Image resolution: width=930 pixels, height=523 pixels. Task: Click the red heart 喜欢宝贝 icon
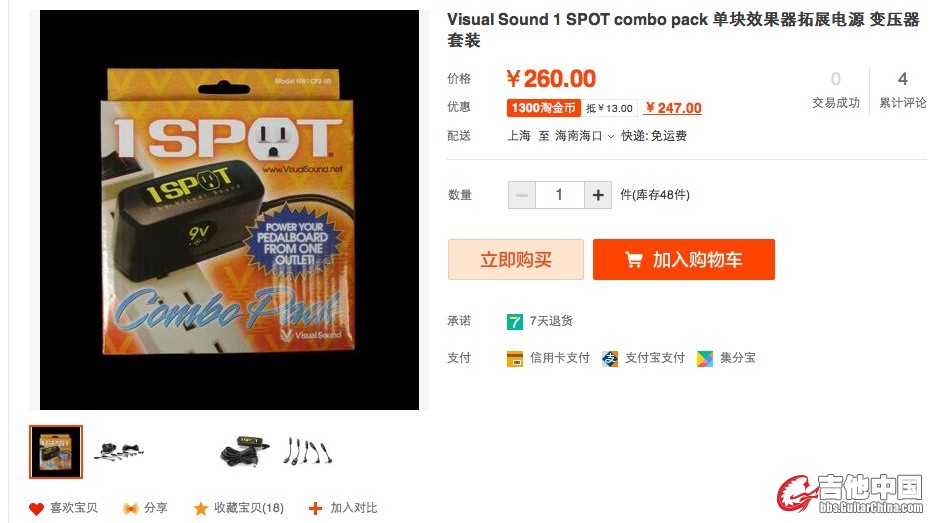36,509
